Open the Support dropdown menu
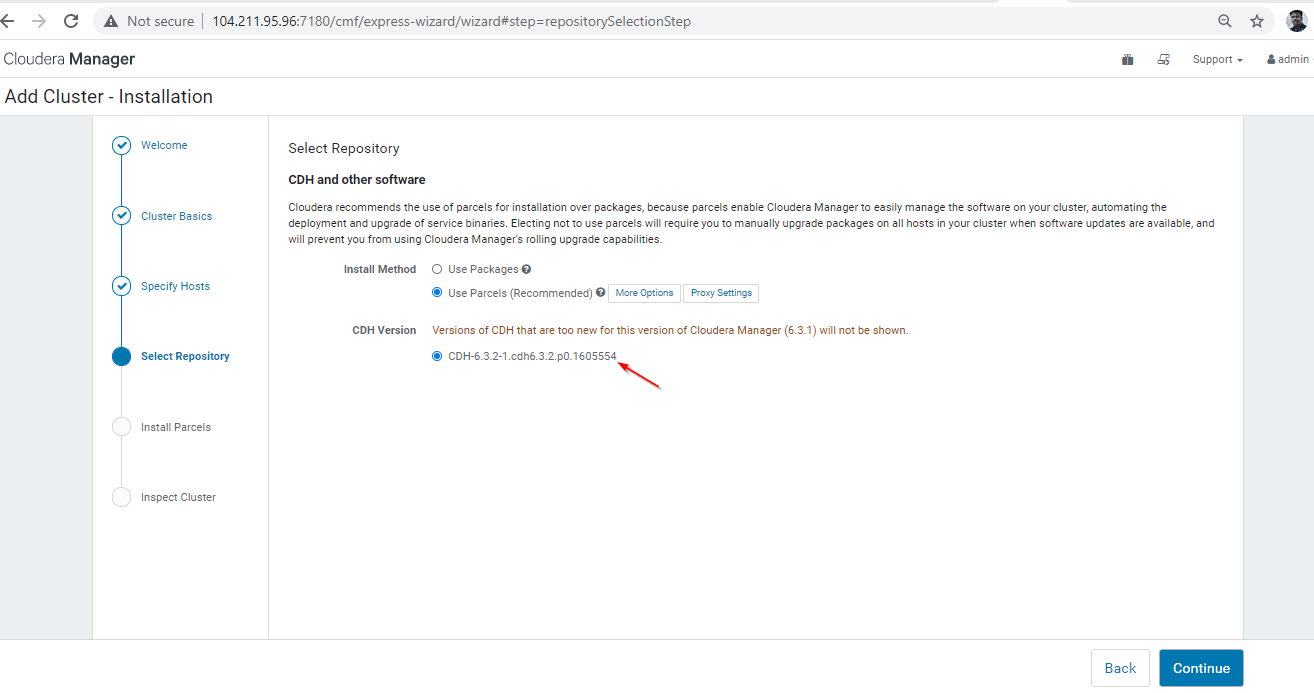 1217,59
